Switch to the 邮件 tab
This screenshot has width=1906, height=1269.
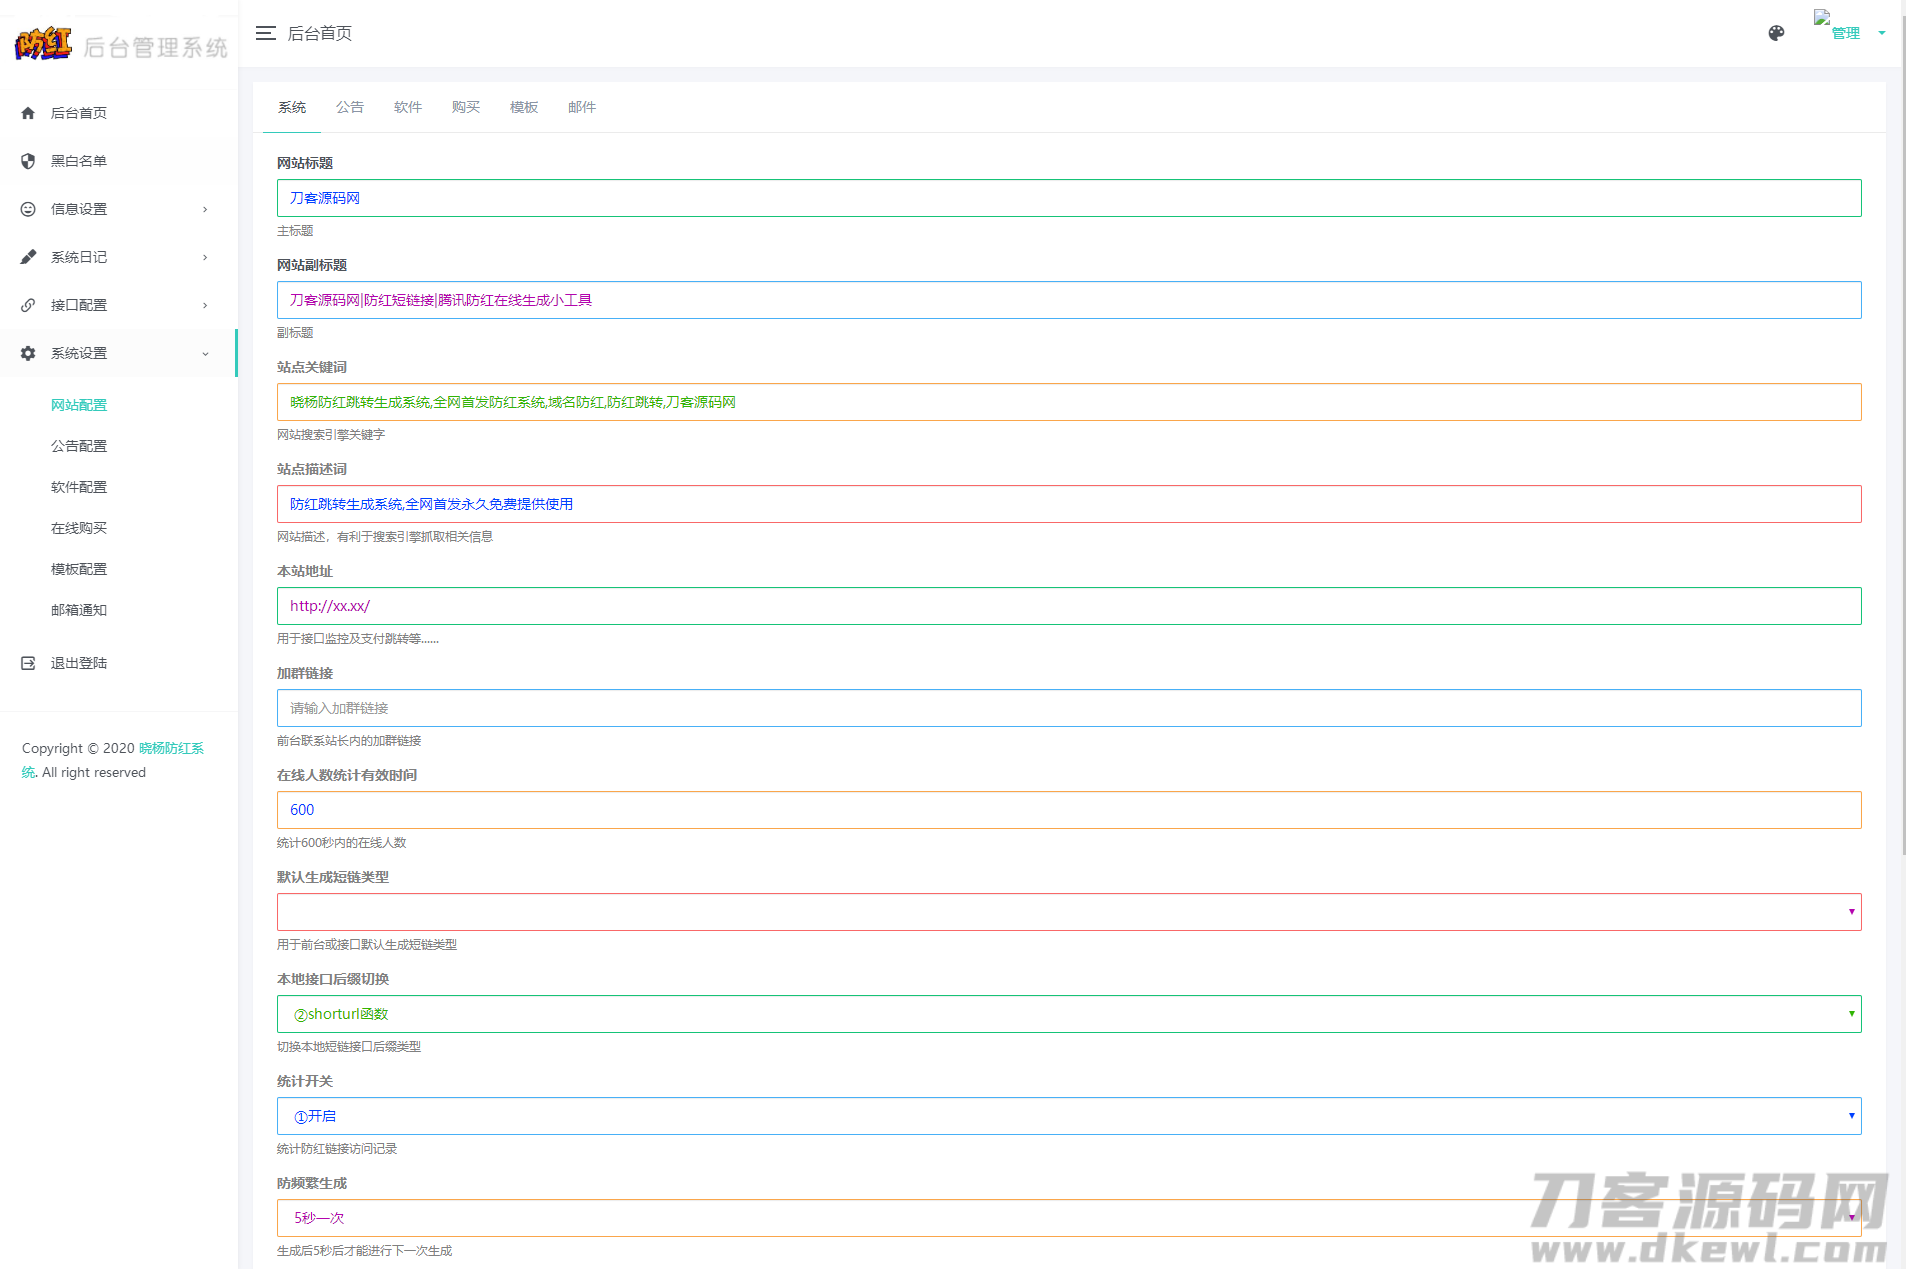(x=582, y=107)
